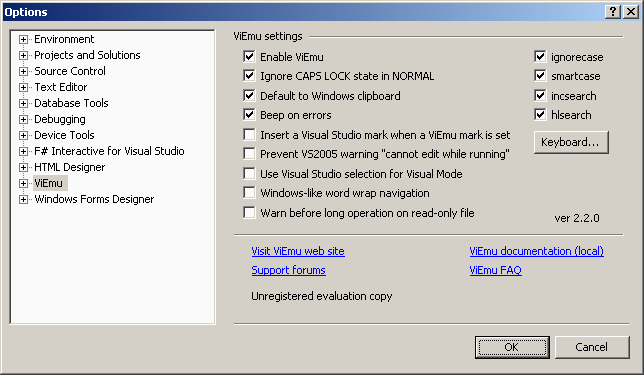The height and width of the screenshot is (375, 644).
Task: Confirm with the OK button
Action: coord(512,347)
